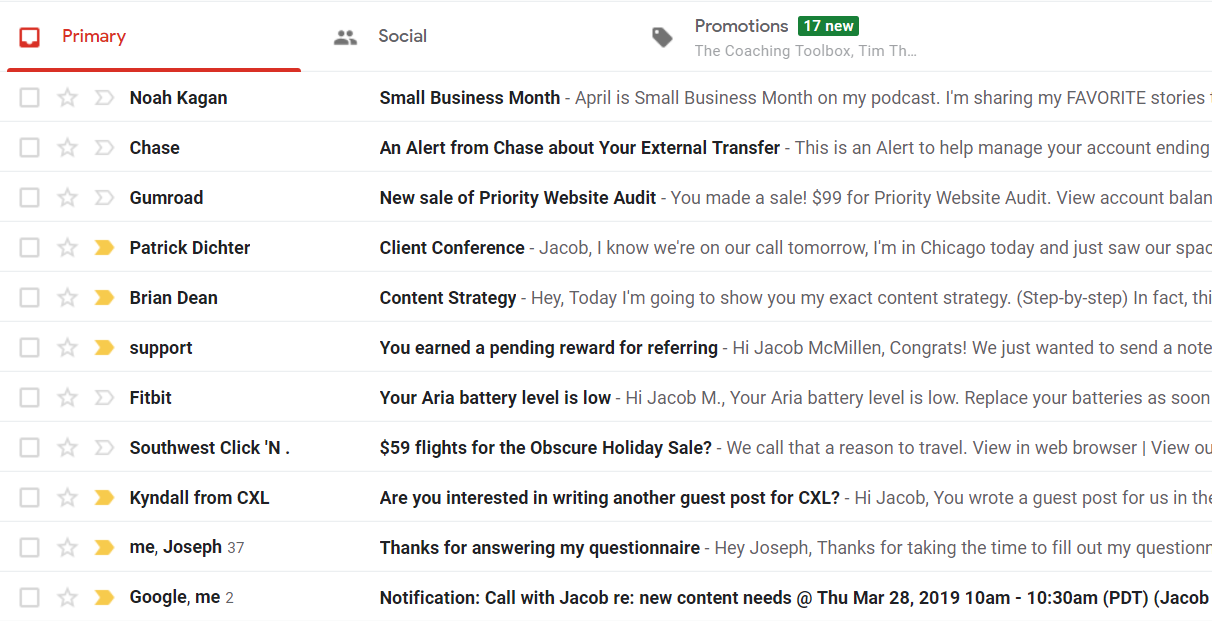Go to the Primary inbox tab
Image resolution: width=1212 pixels, height=621 pixels.
point(154,37)
